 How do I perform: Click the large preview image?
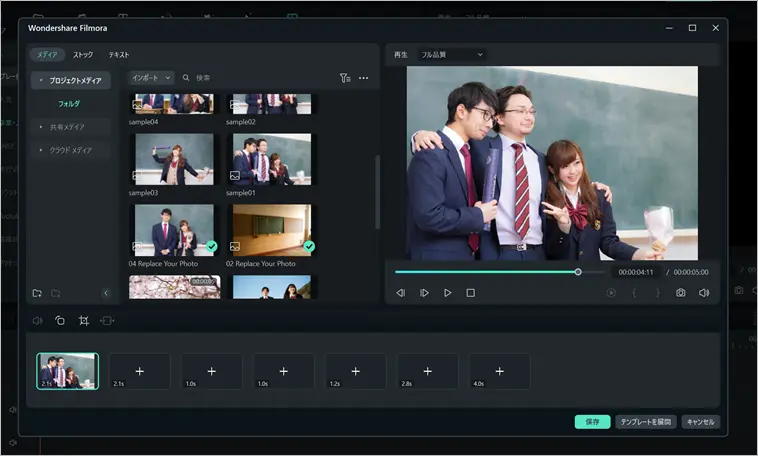tap(552, 163)
